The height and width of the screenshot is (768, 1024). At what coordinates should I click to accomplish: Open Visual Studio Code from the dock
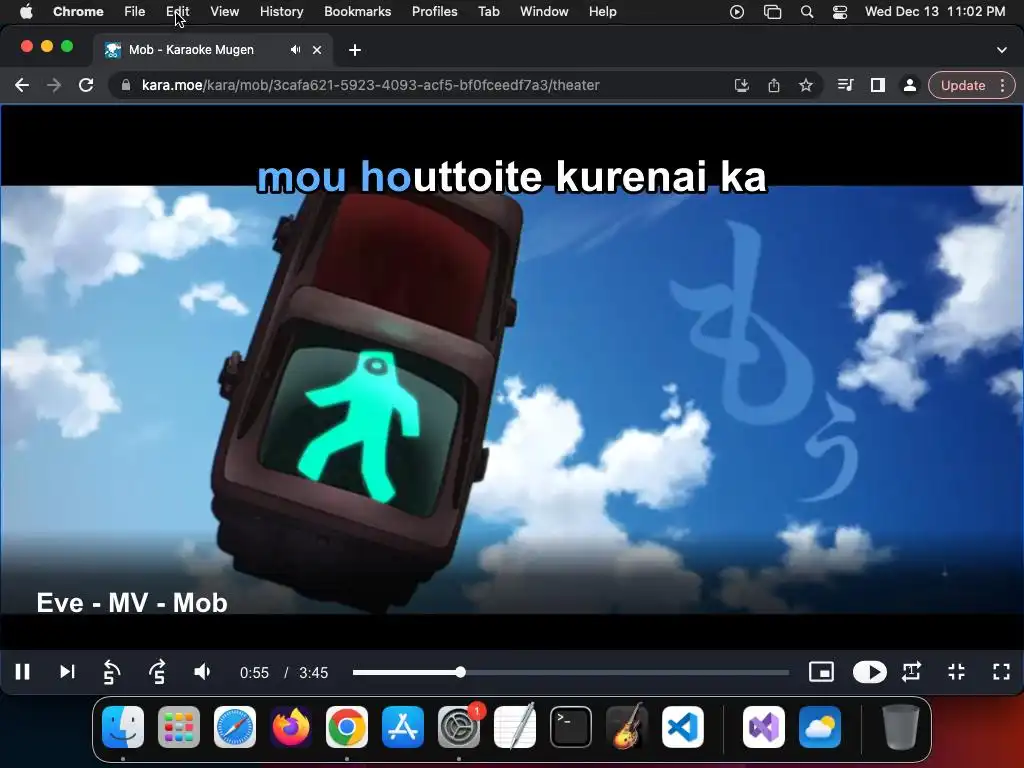pos(683,727)
